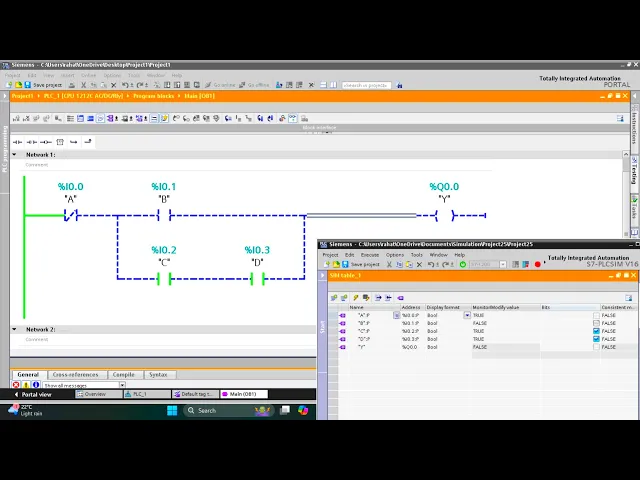Open the Show all messages dropdown

122,385
